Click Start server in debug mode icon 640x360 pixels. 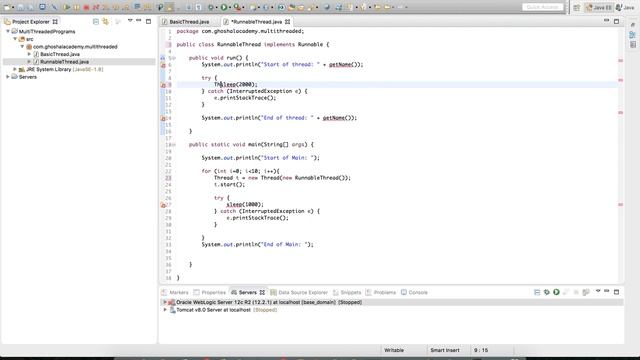(547, 292)
